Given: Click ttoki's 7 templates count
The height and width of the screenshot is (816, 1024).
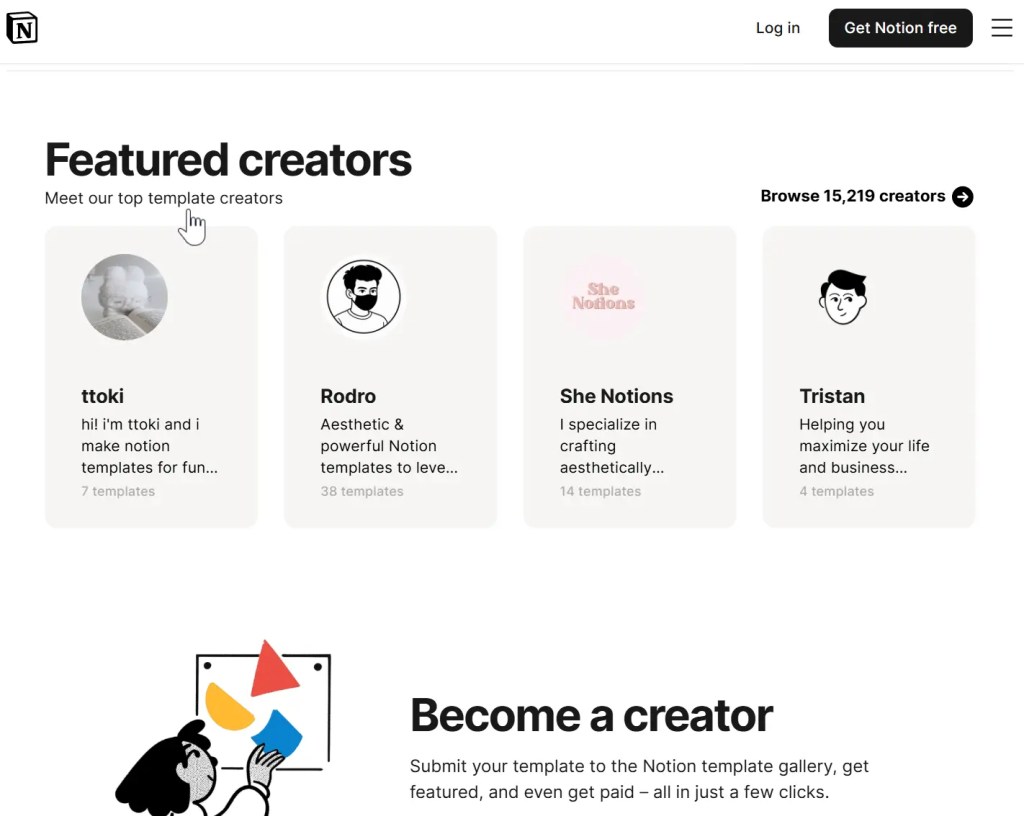Looking at the screenshot, I should 118,491.
